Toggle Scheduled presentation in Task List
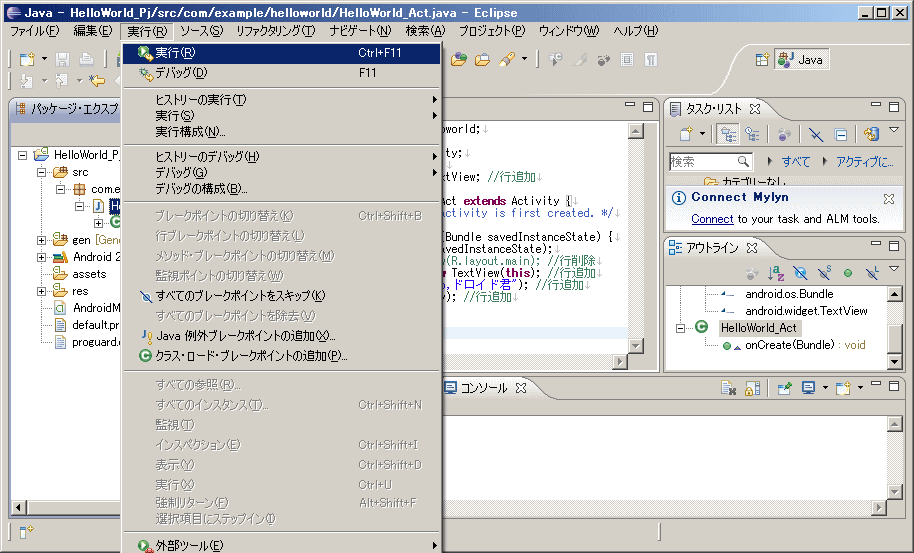This screenshot has height=553, width=914. coord(753,135)
